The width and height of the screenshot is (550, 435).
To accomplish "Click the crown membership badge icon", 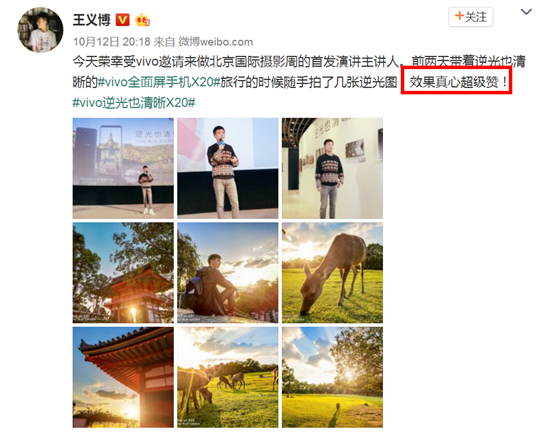I will point(143,20).
